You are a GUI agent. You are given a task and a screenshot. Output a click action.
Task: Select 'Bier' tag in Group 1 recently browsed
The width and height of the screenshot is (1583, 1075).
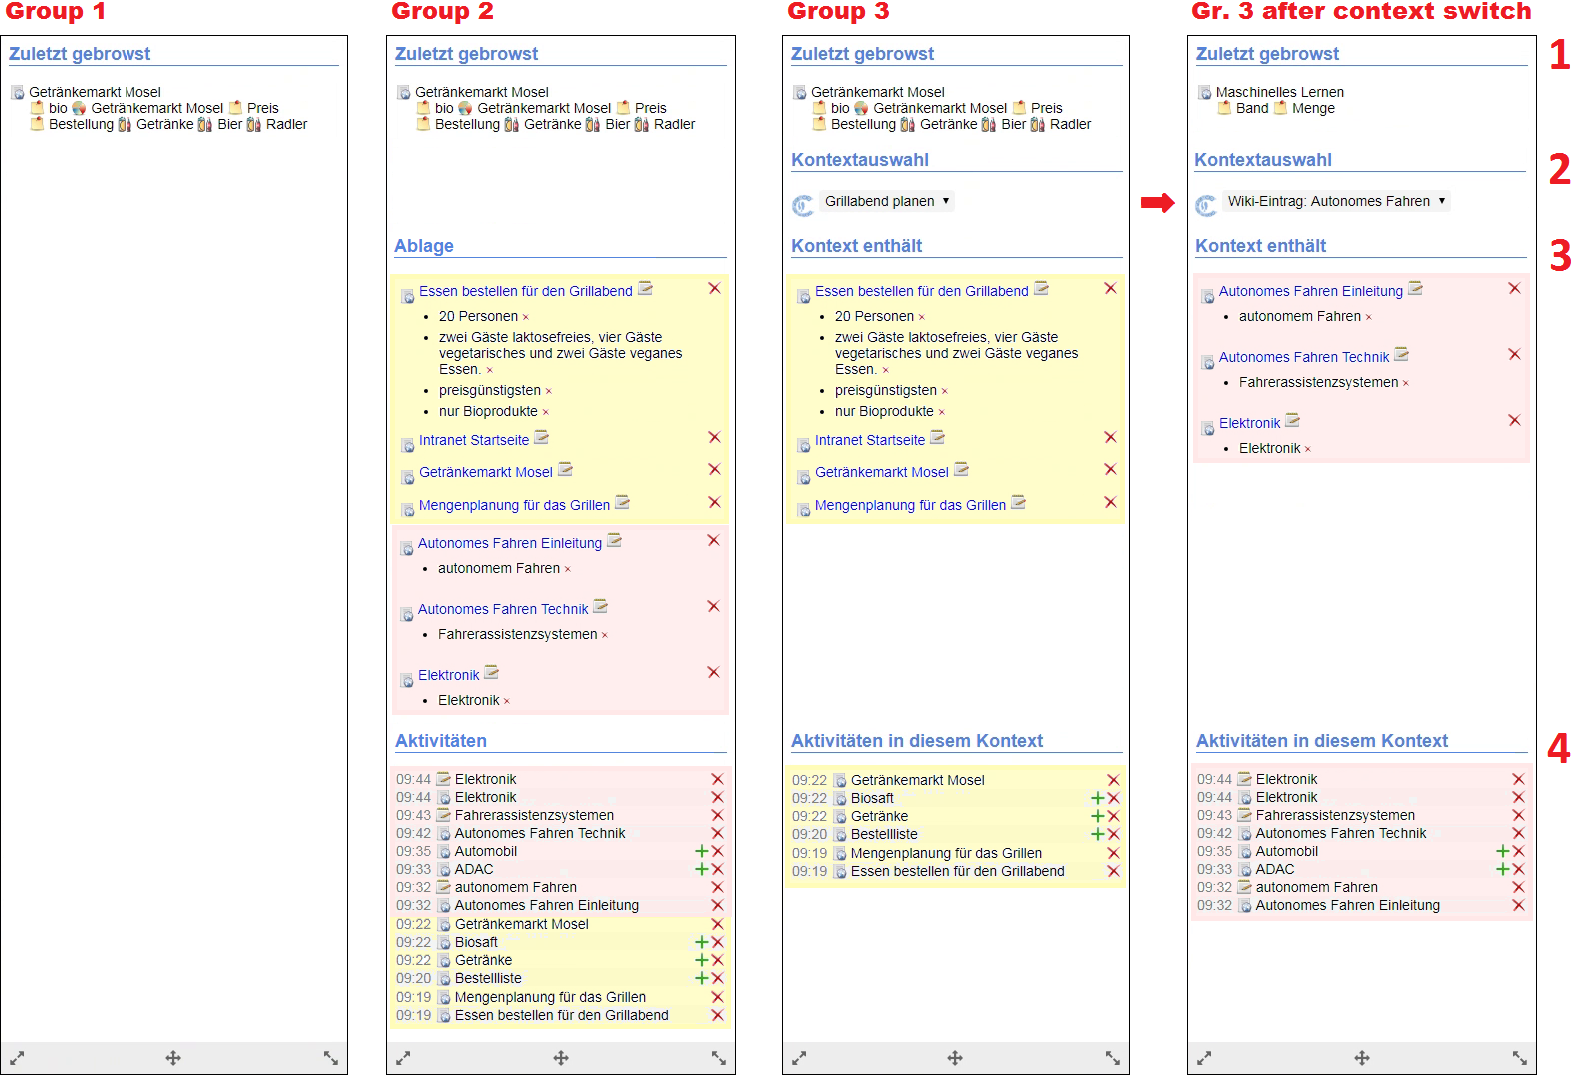tap(229, 124)
